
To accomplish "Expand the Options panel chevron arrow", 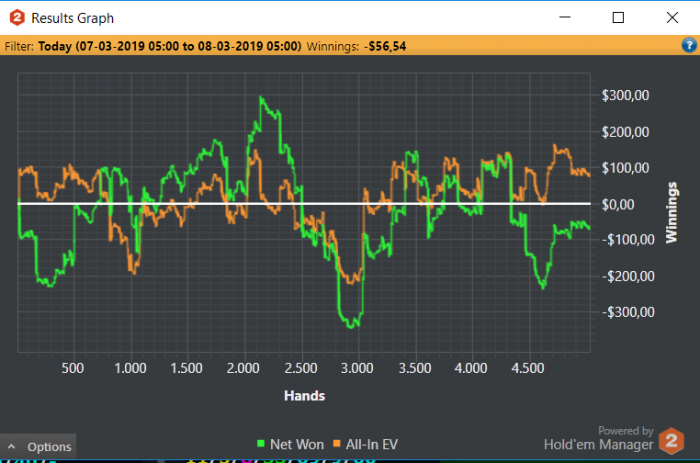I will tap(12, 447).
